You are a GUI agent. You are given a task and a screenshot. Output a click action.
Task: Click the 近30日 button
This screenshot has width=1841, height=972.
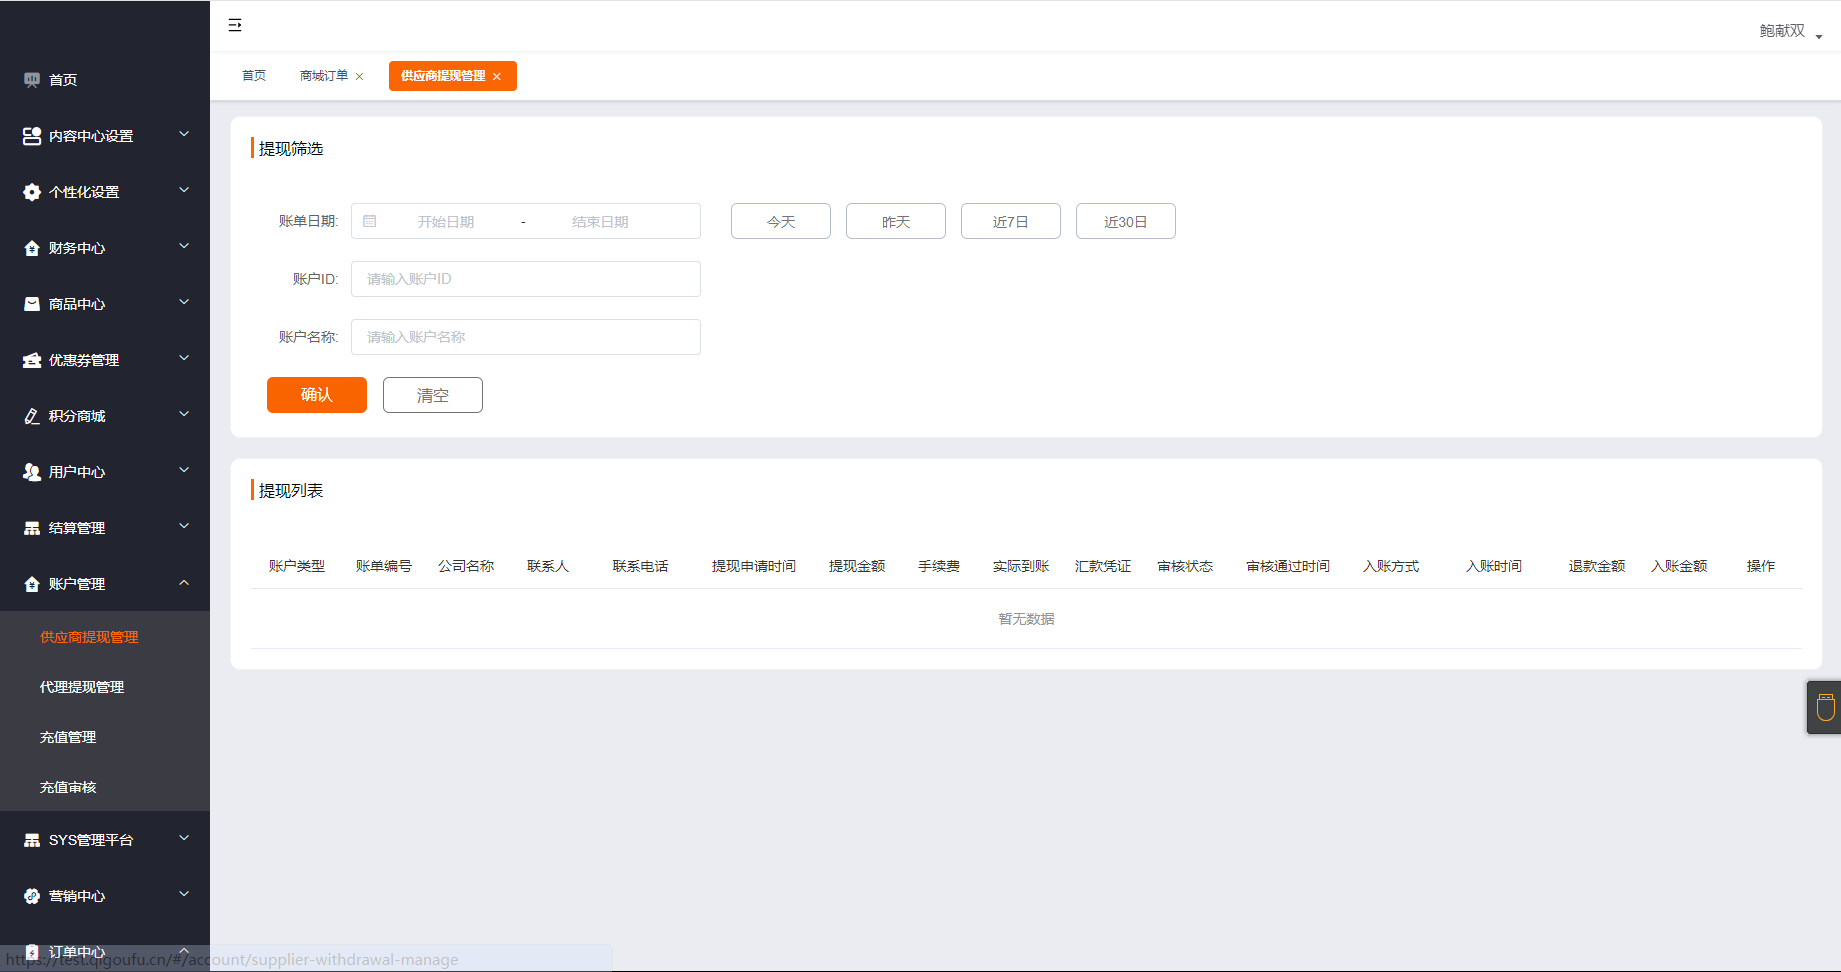coord(1126,221)
